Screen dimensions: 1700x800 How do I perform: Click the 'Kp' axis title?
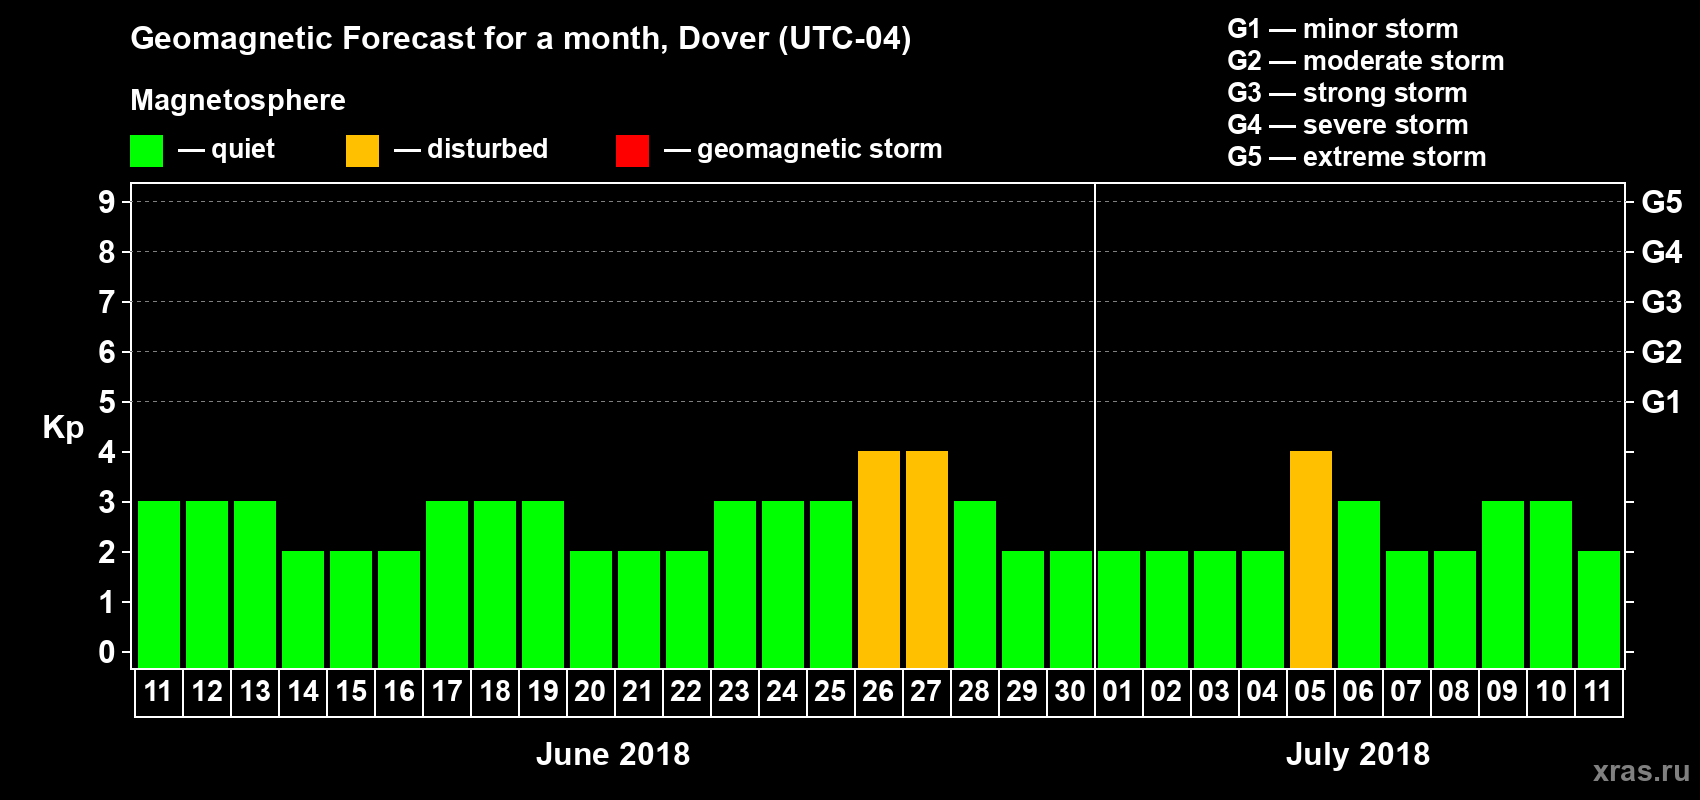coord(63,428)
